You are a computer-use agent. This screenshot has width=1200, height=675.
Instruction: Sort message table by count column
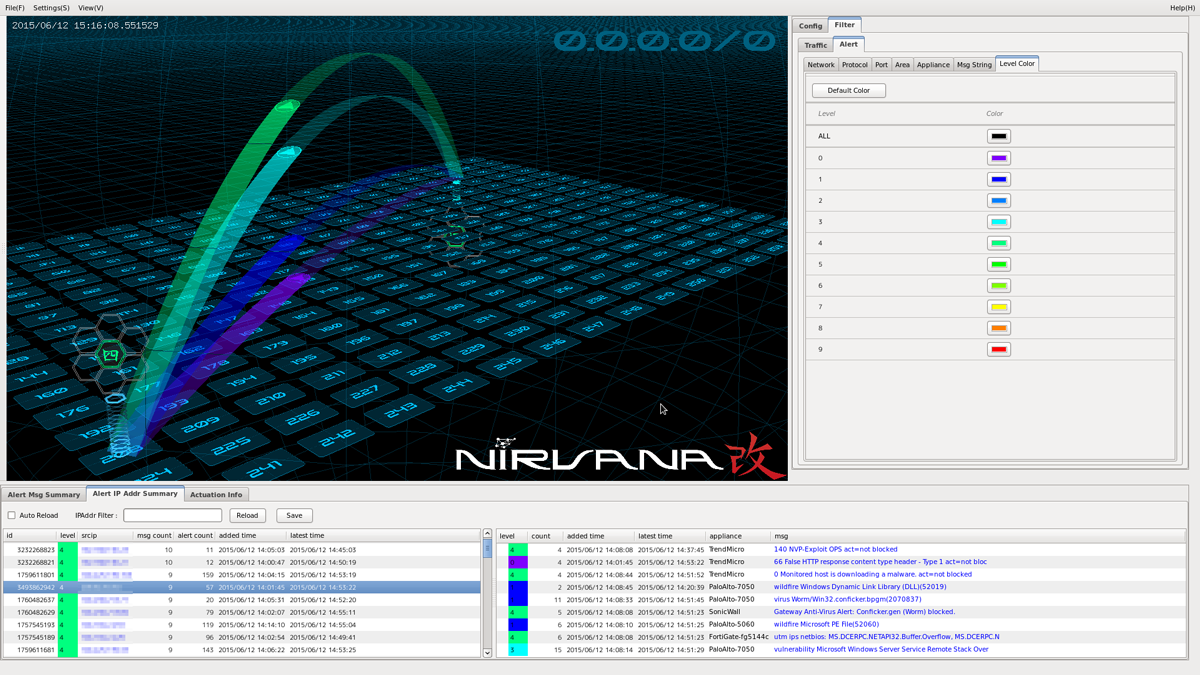545,536
